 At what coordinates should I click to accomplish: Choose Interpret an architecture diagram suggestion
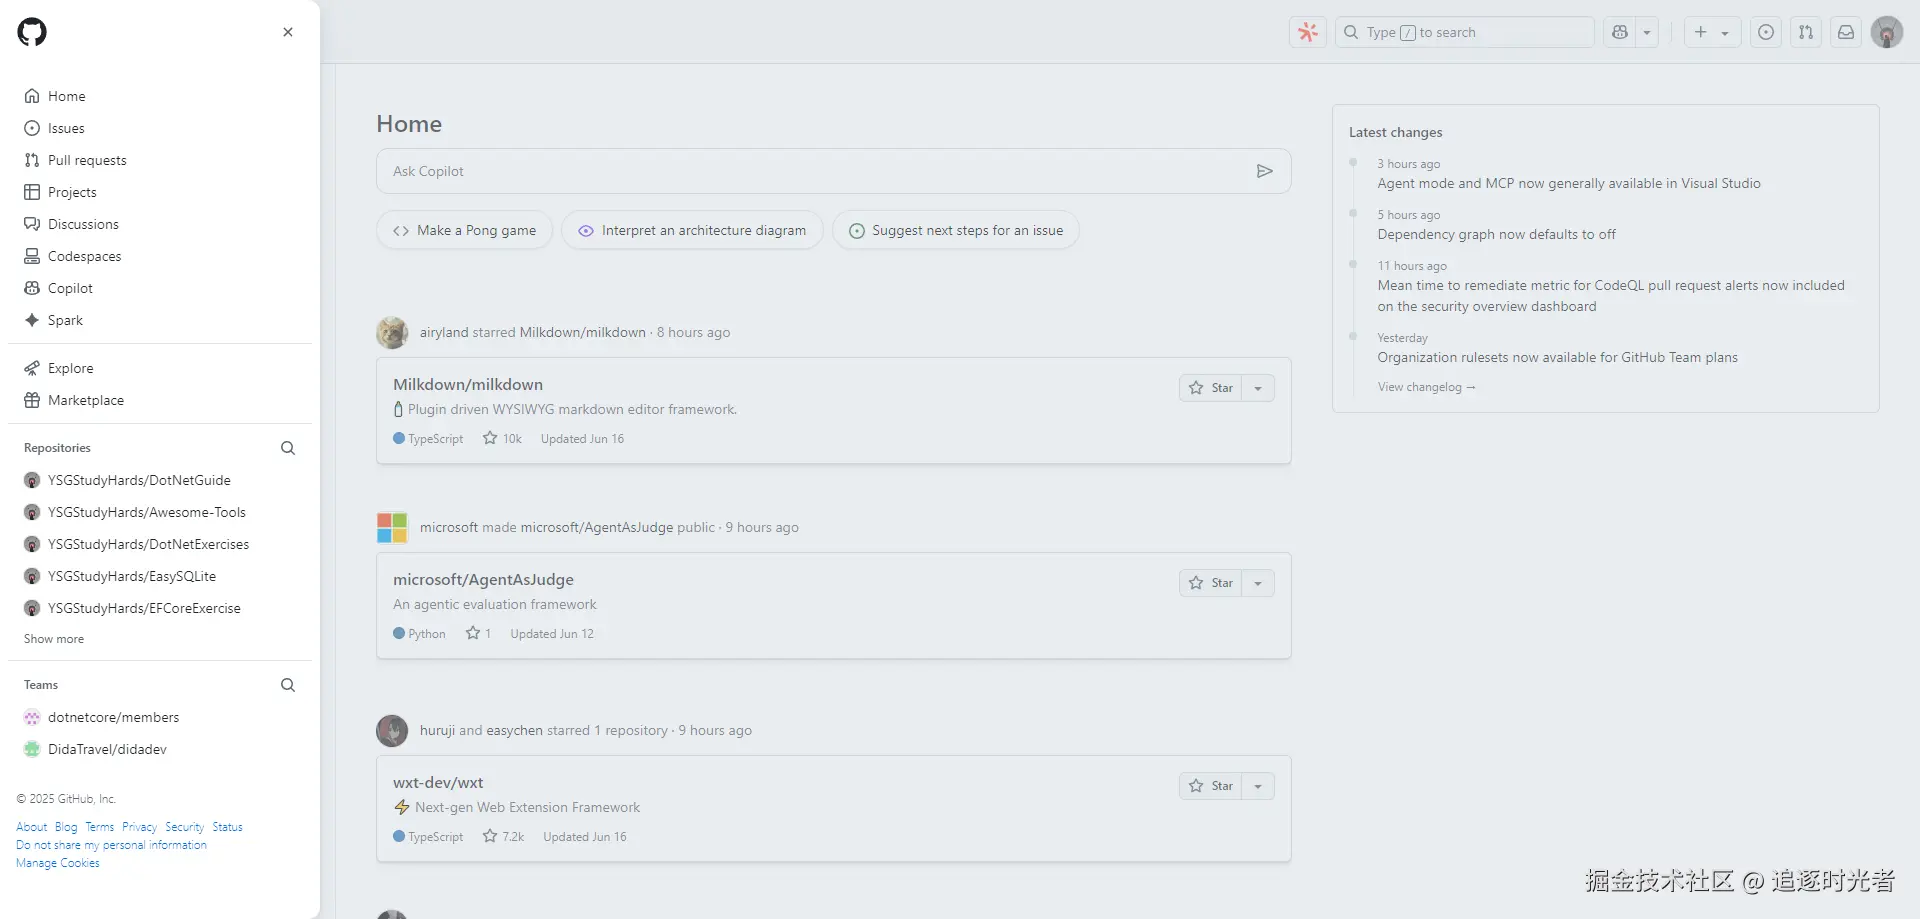pos(692,230)
